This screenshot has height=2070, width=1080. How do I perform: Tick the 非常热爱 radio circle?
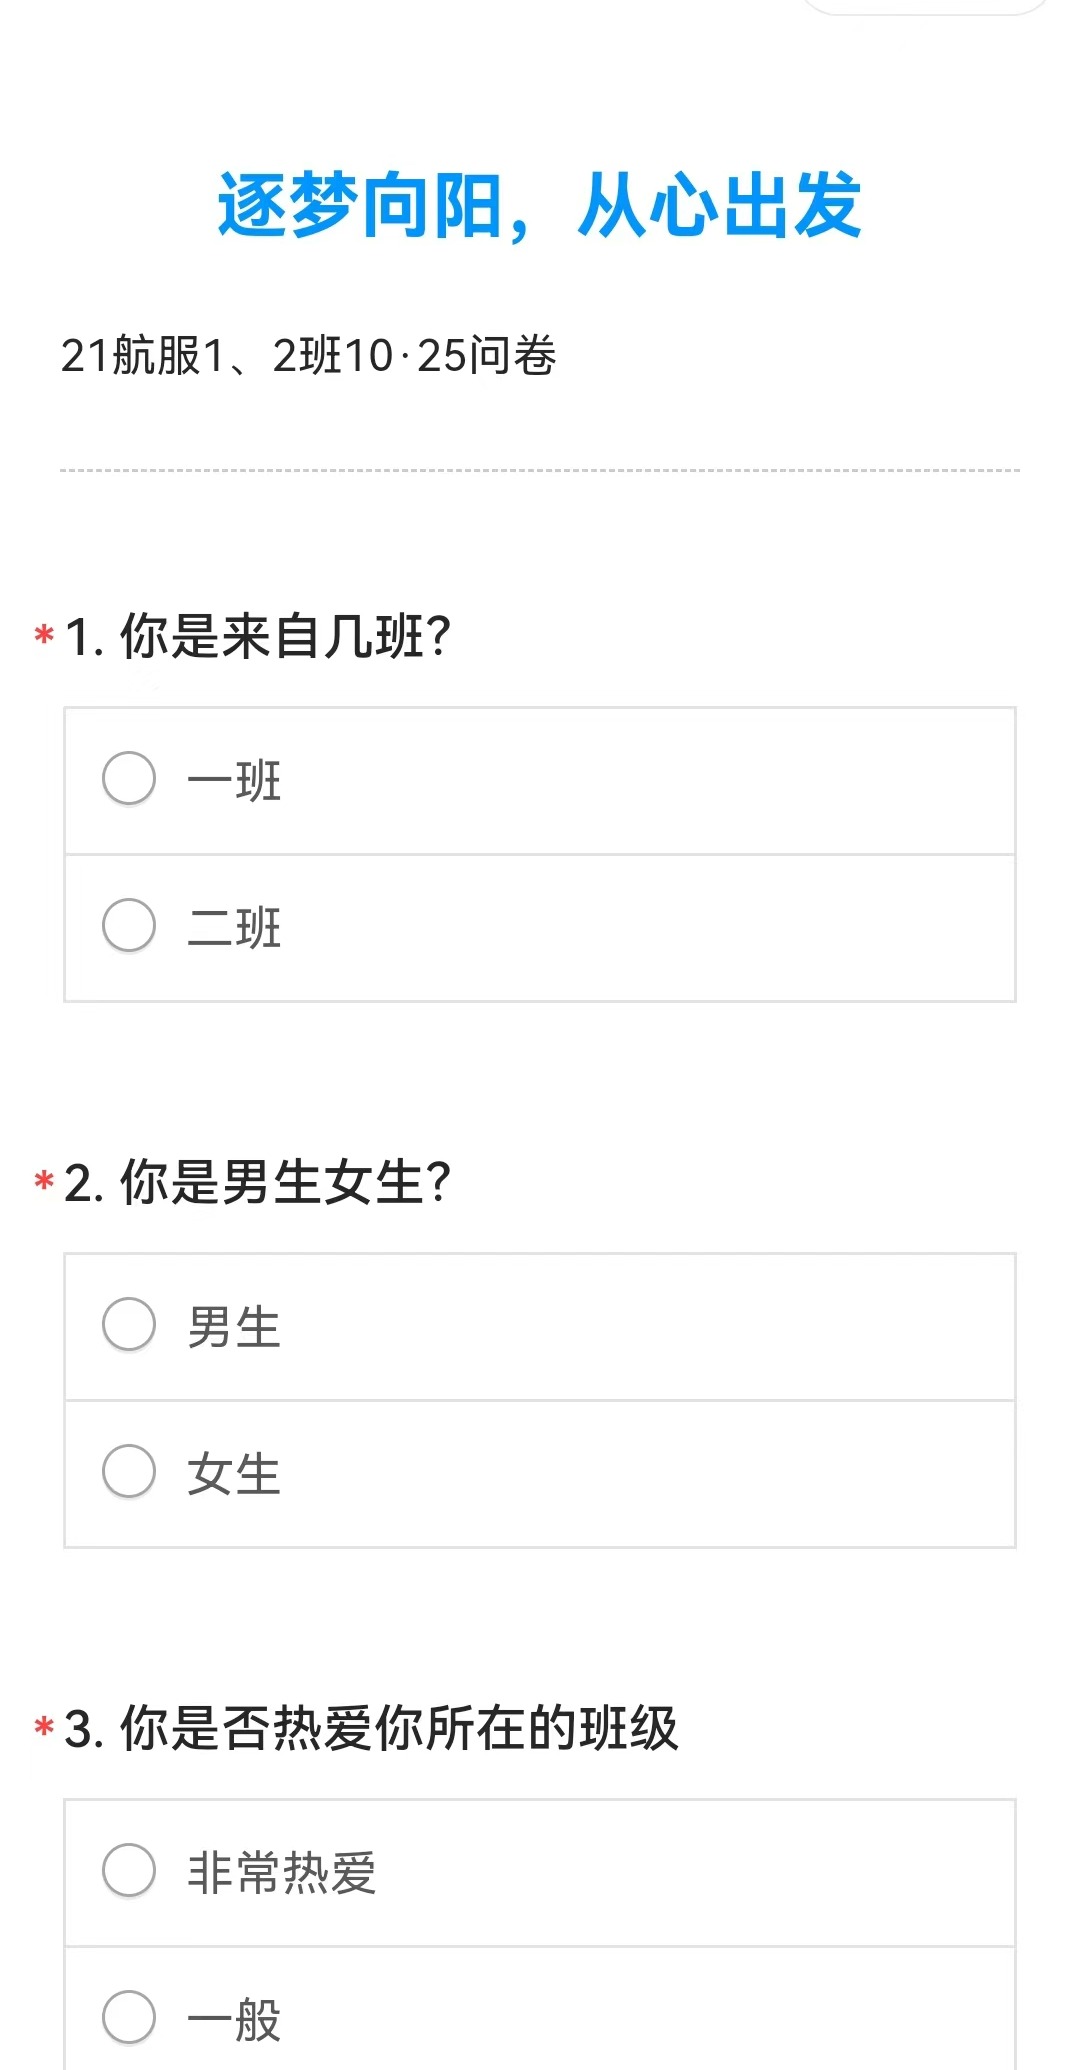coord(129,1870)
